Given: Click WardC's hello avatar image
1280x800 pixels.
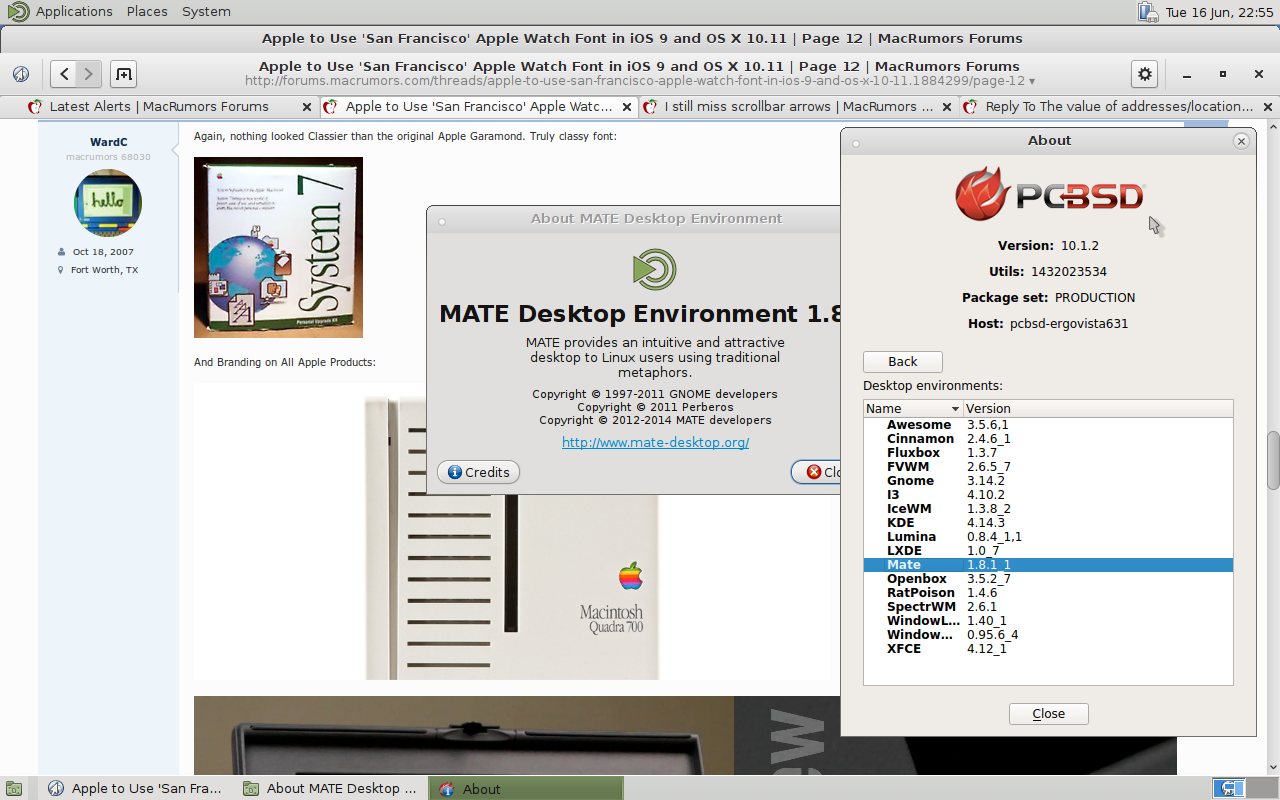Looking at the screenshot, I should [108, 202].
